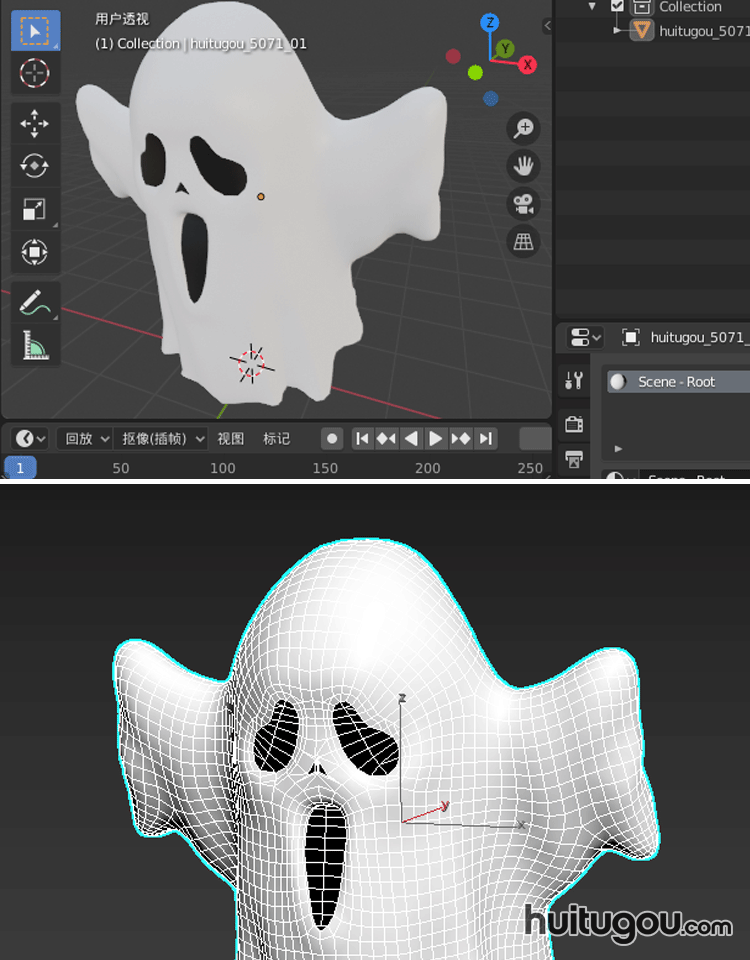Activate the Transform tool
750x960 pixels.
click(35, 252)
